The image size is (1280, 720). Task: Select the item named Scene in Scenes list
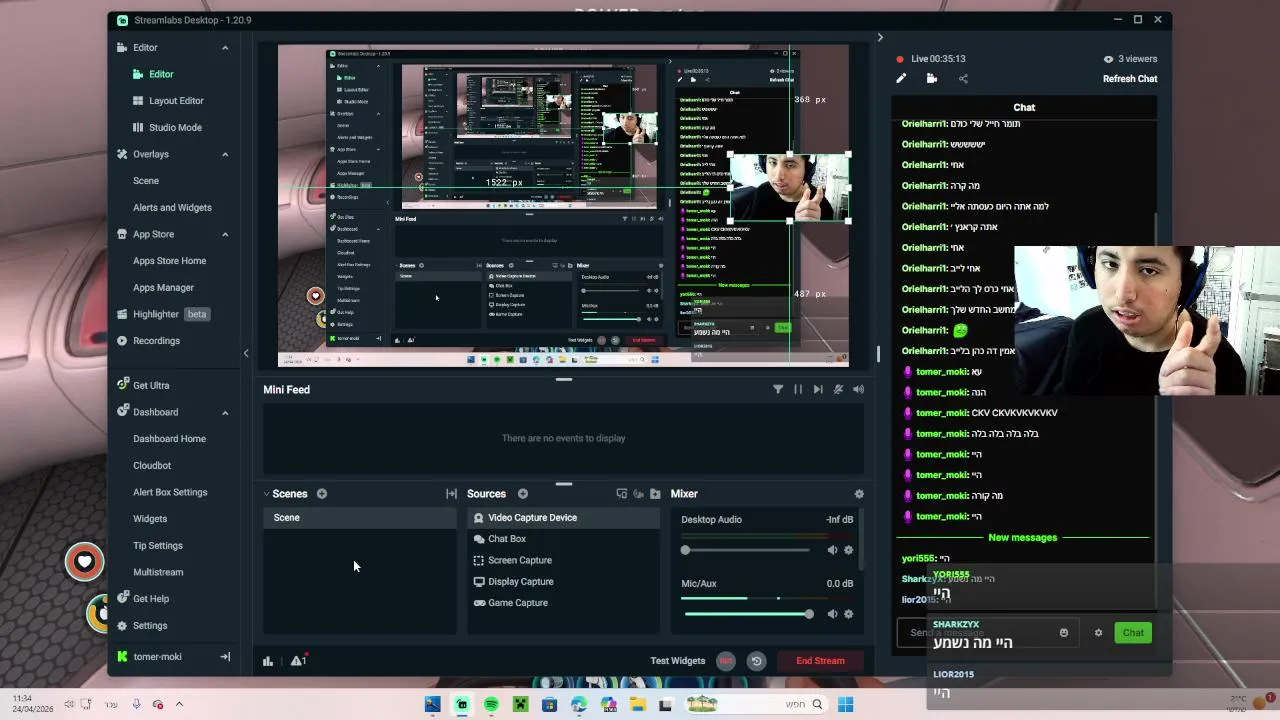point(360,518)
